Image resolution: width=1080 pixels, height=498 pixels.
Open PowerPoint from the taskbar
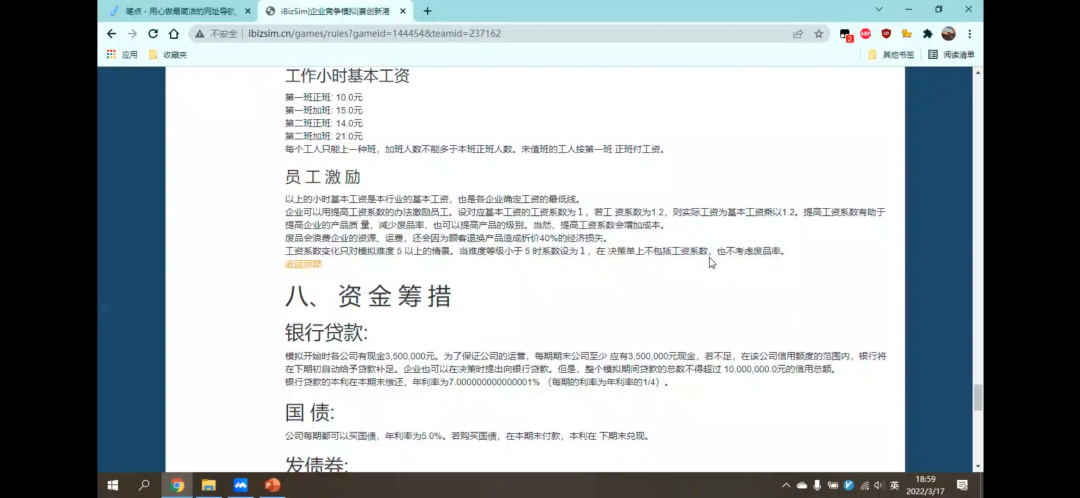[271, 485]
